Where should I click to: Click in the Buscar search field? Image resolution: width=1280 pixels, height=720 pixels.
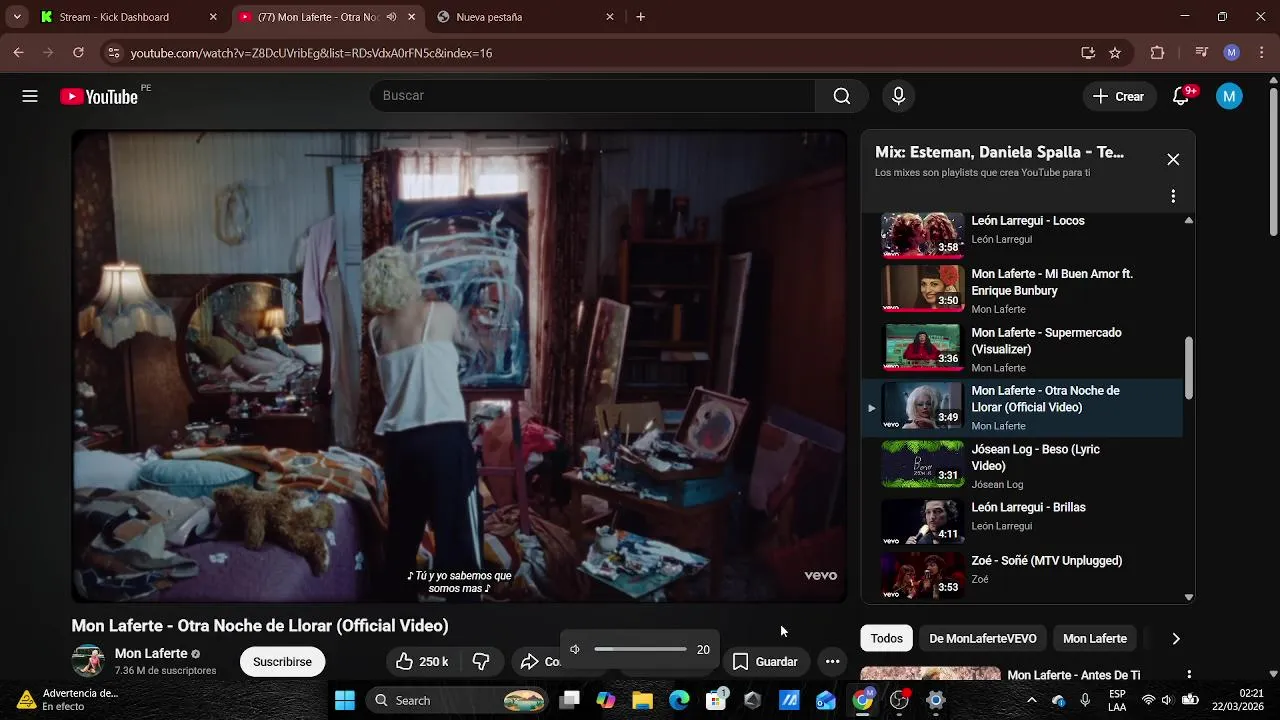pos(593,96)
